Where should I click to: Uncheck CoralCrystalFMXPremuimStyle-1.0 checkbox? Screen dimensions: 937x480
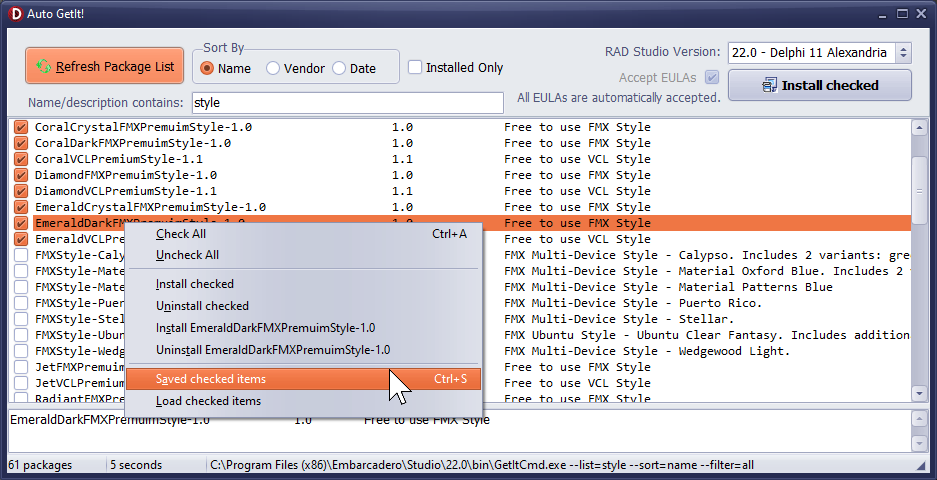pyautogui.click(x=21, y=127)
